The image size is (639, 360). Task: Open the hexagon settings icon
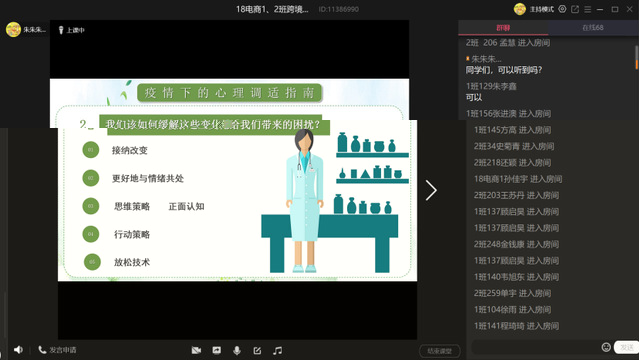[562, 9]
